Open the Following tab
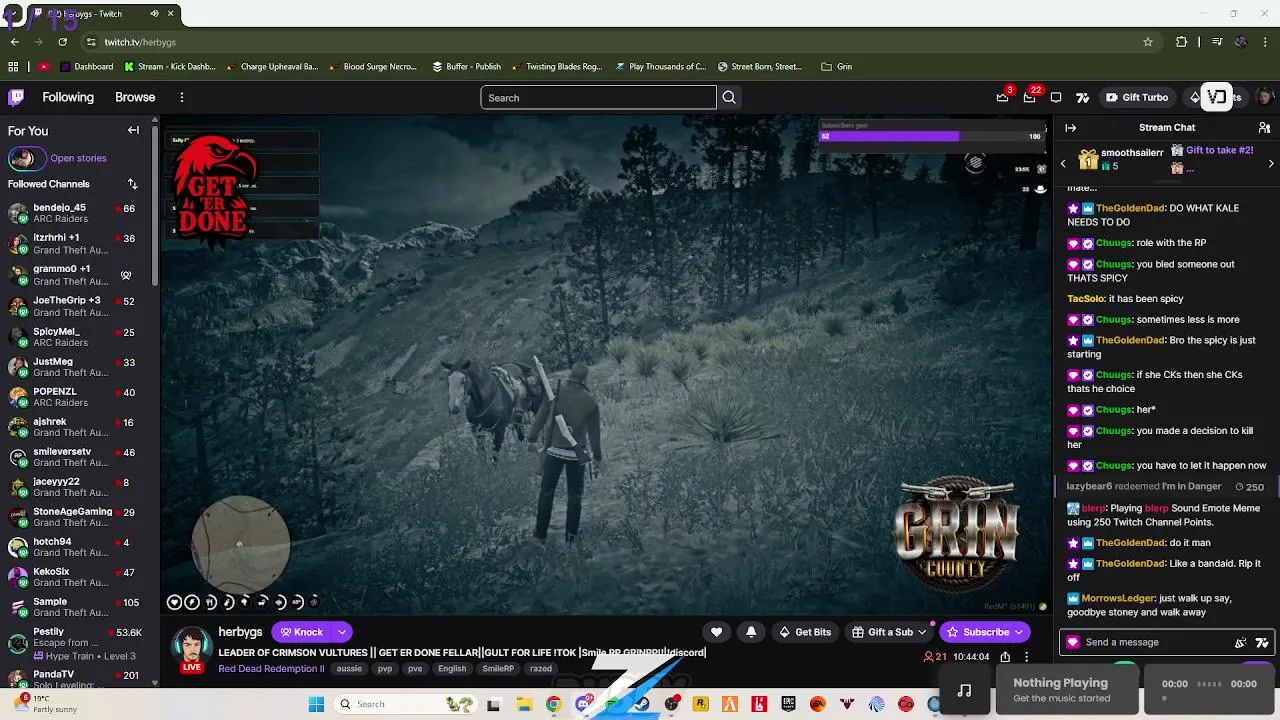The width and height of the screenshot is (1280, 720). coord(68,97)
